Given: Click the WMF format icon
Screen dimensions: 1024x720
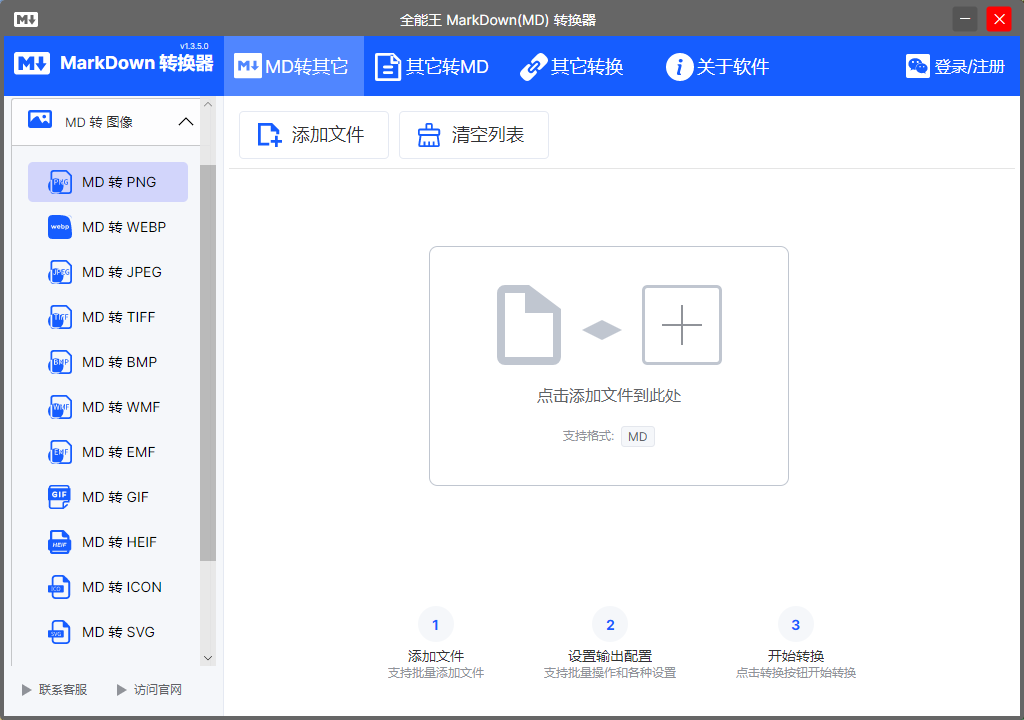Looking at the screenshot, I should (x=60, y=408).
